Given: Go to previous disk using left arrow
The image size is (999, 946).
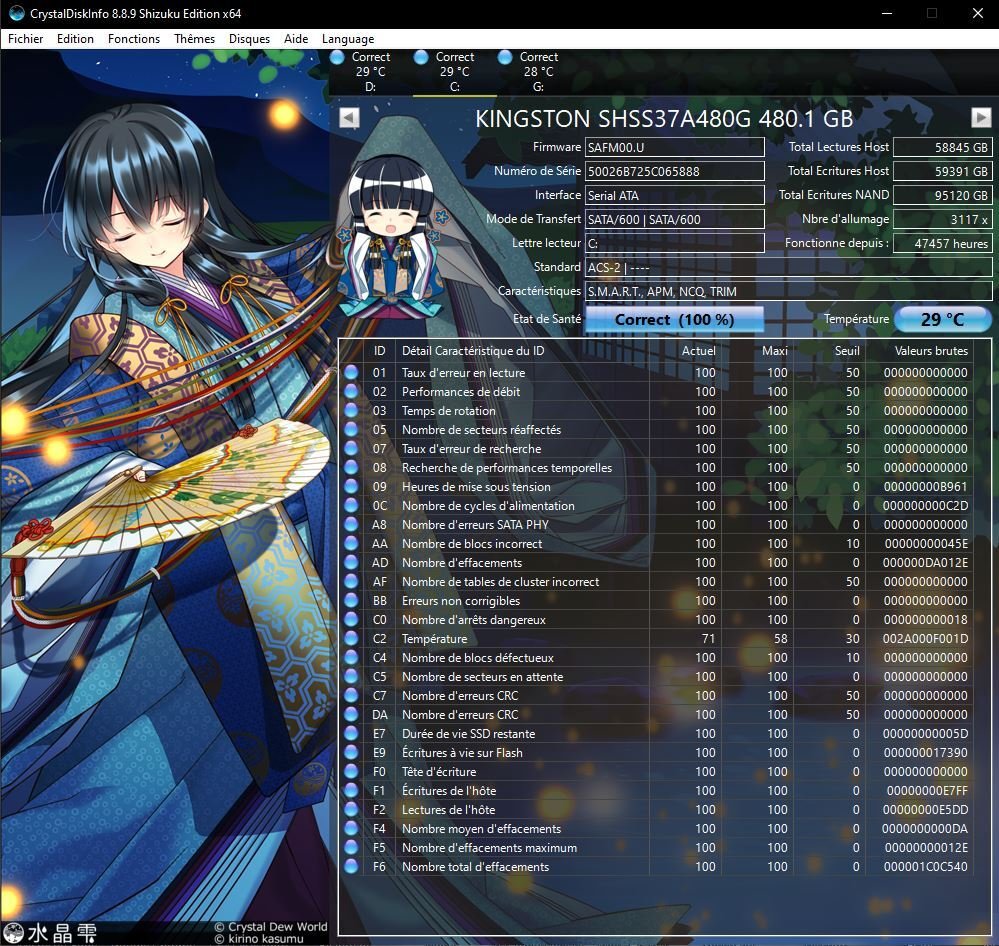Looking at the screenshot, I should point(349,118).
